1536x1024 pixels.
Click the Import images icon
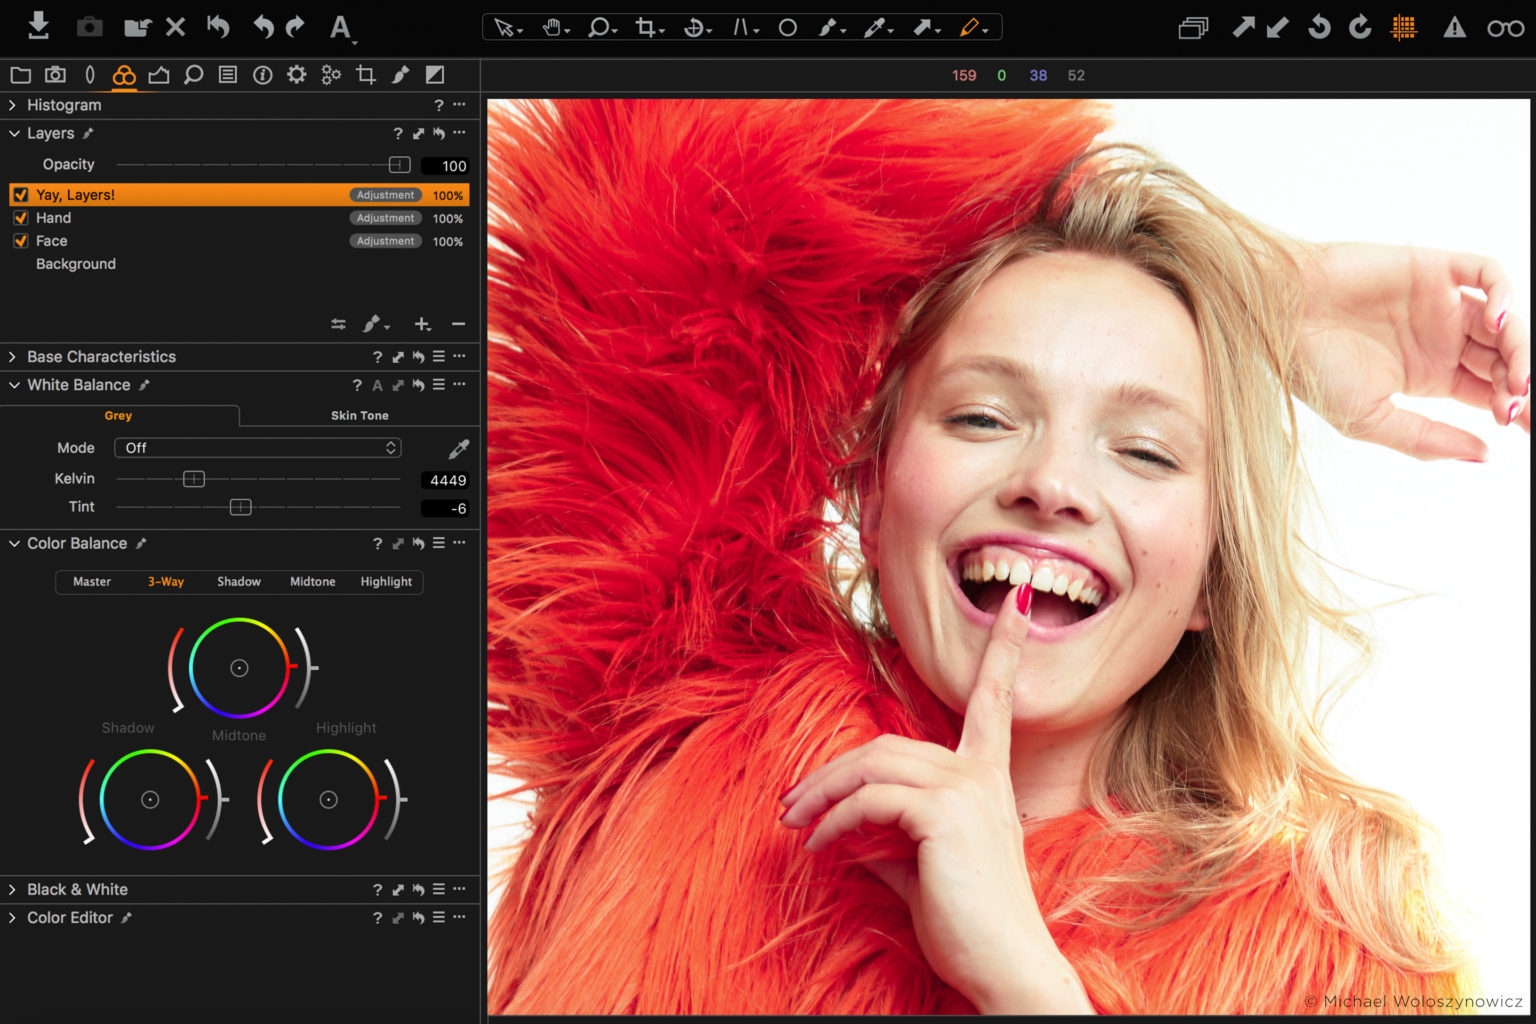(38, 27)
